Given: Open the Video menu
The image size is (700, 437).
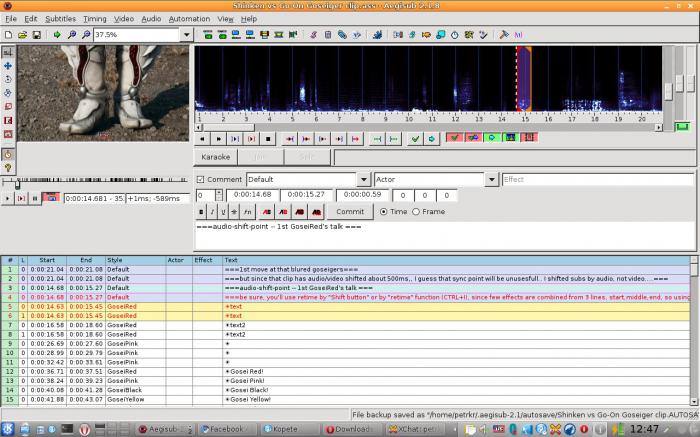Looking at the screenshot, I should click(124, 19).
